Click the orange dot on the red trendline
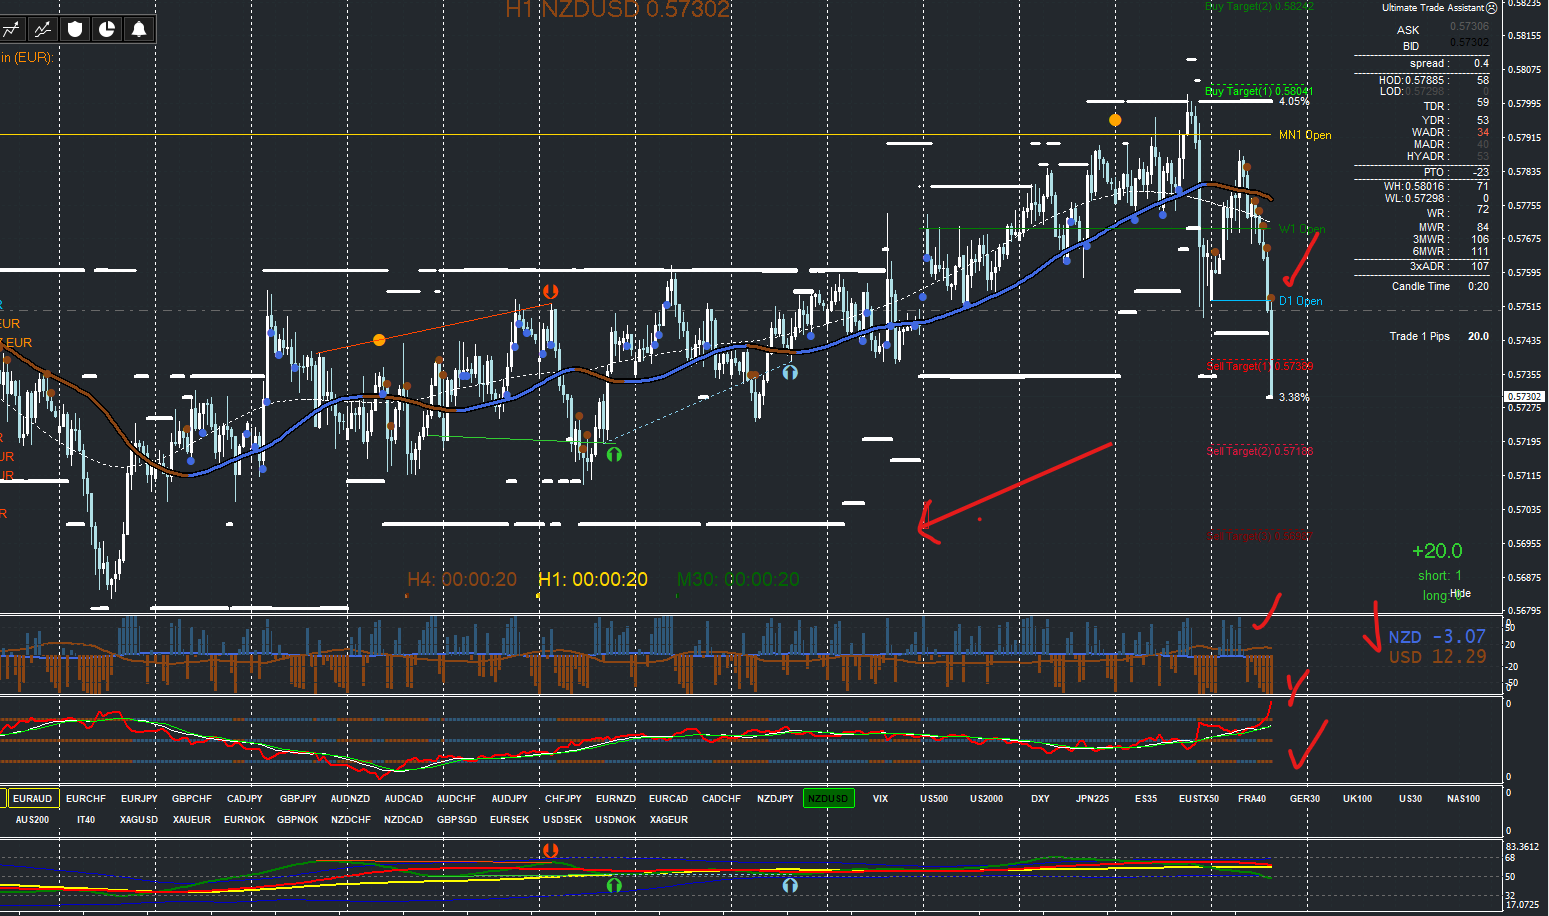Viewport: 1549px width, 916px height. point(379,340)
